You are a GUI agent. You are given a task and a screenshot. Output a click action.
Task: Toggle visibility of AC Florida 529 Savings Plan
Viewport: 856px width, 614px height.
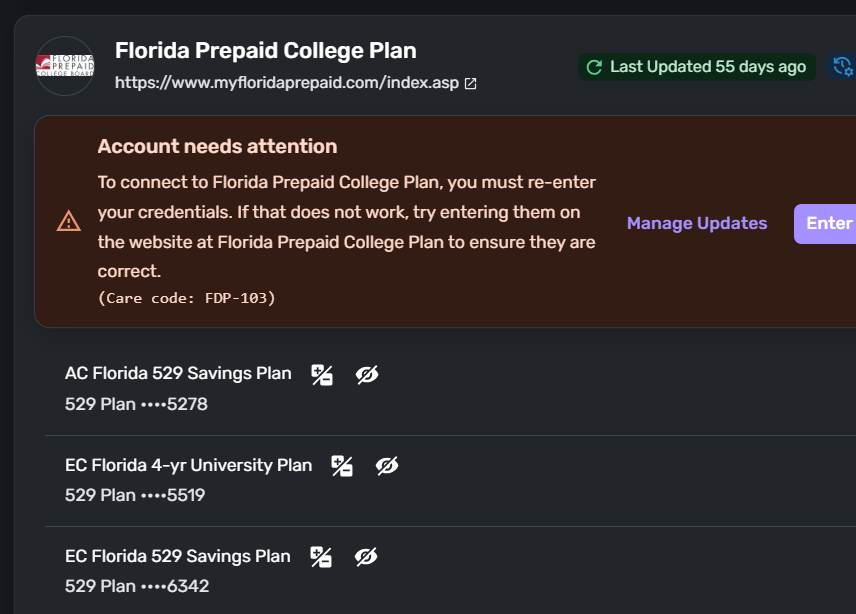tap(367, 375)
